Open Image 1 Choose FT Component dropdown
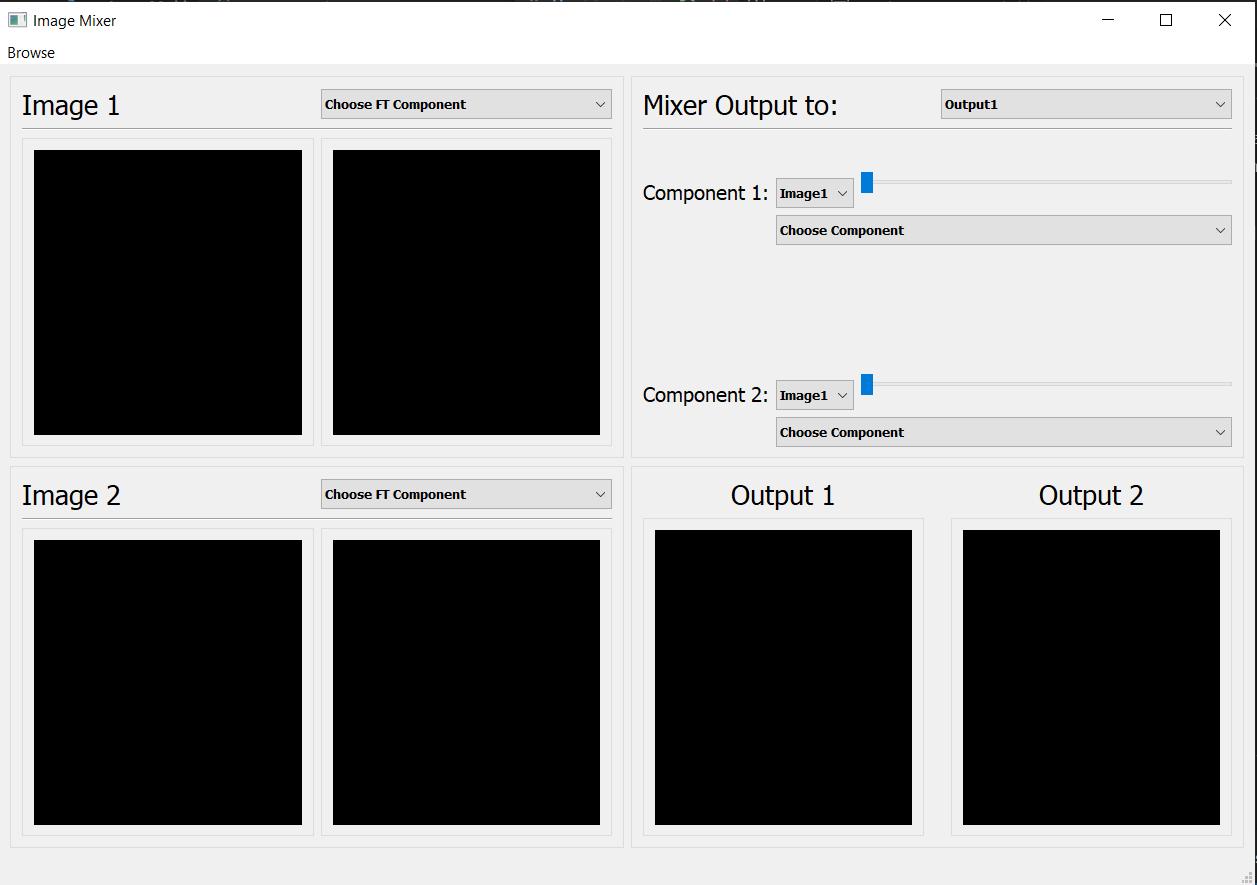The image size is (1257, 885). tap(466, 104)
